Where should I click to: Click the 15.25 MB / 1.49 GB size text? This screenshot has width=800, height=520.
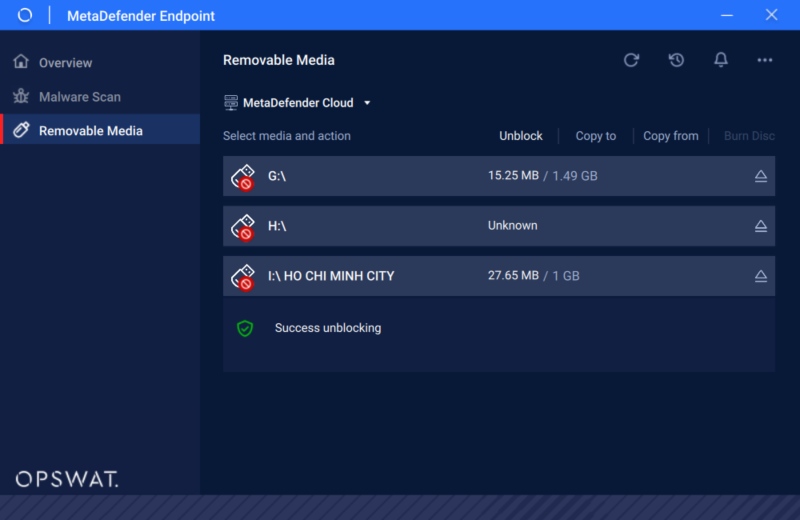pos(542,176)
